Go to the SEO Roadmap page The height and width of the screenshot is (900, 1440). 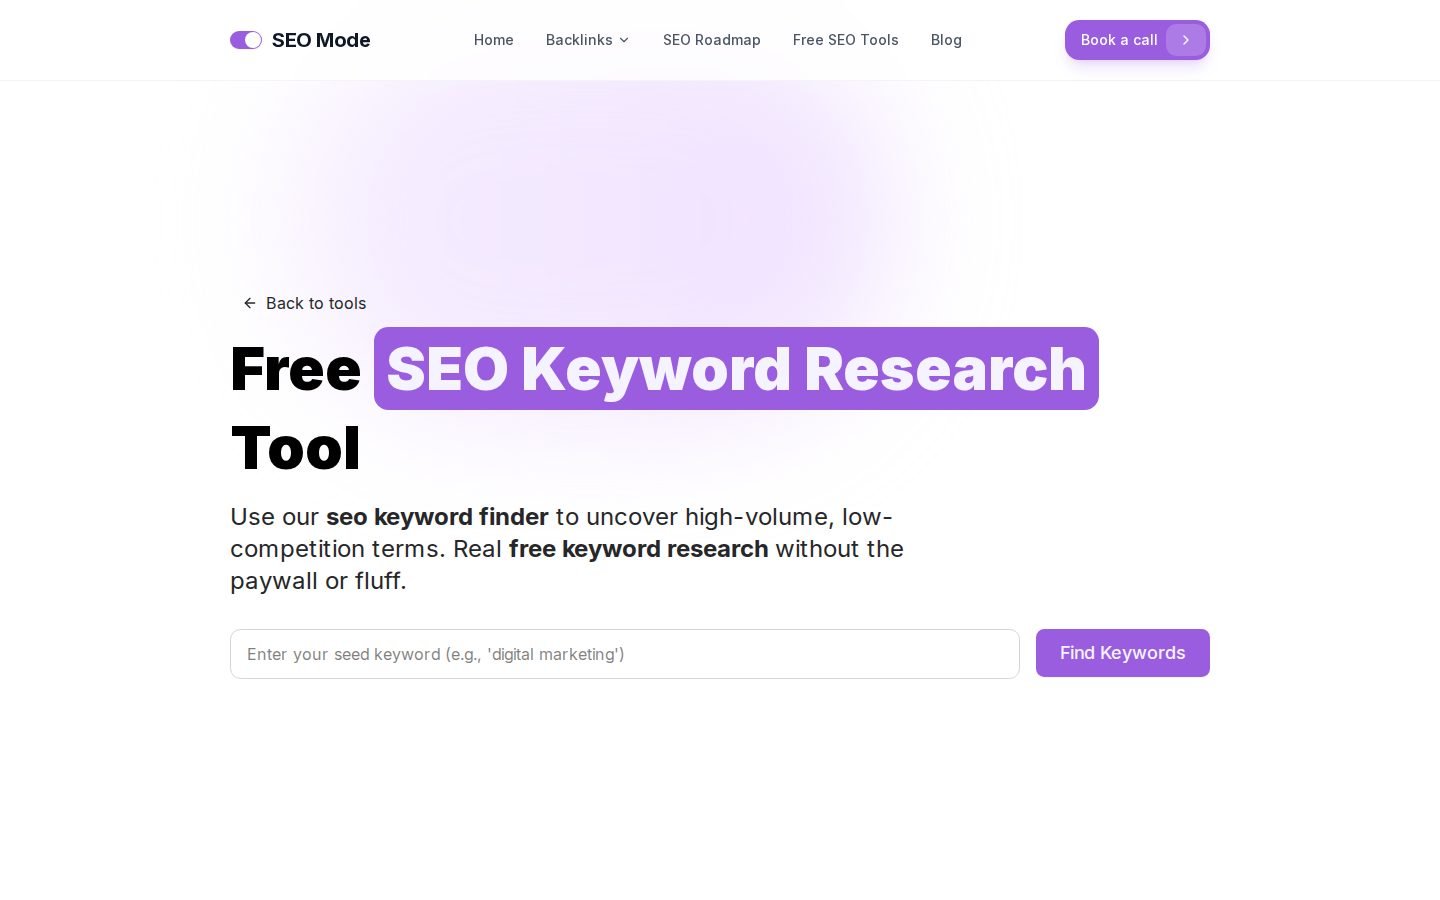pyautogui.click(x=712, y=40)
